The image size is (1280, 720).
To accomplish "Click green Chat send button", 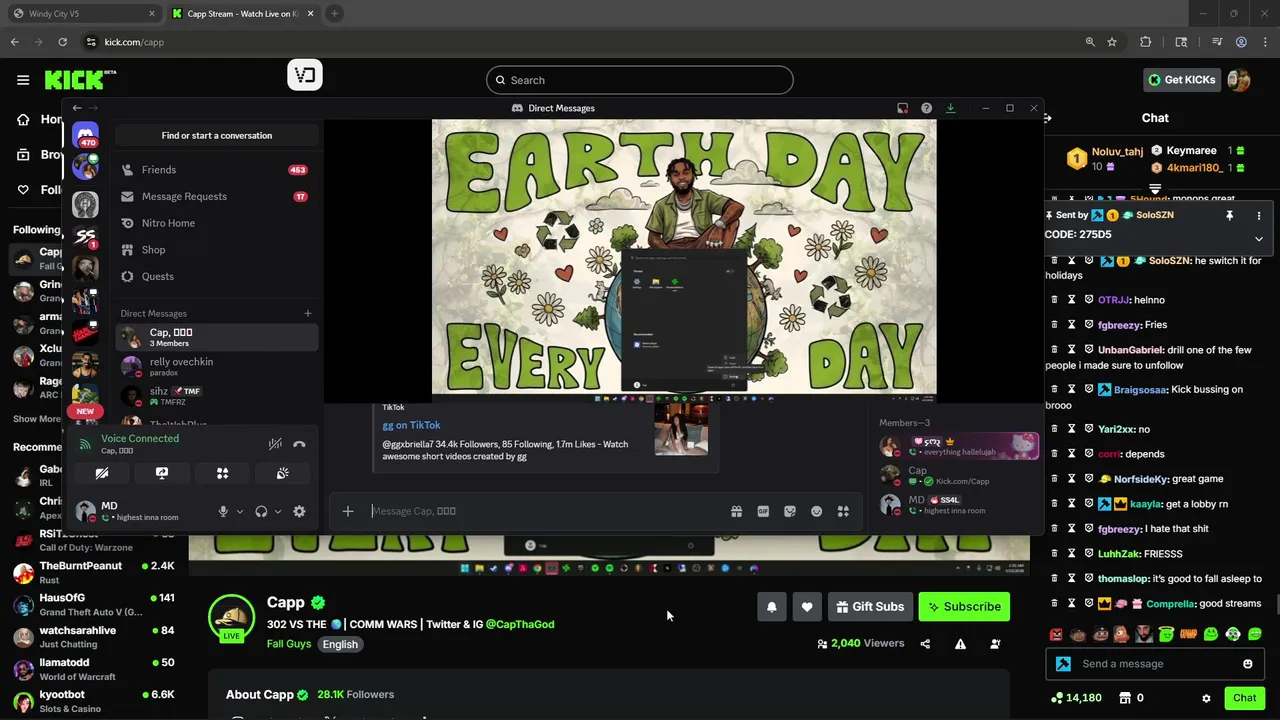I will click(x=1244, y=698).
